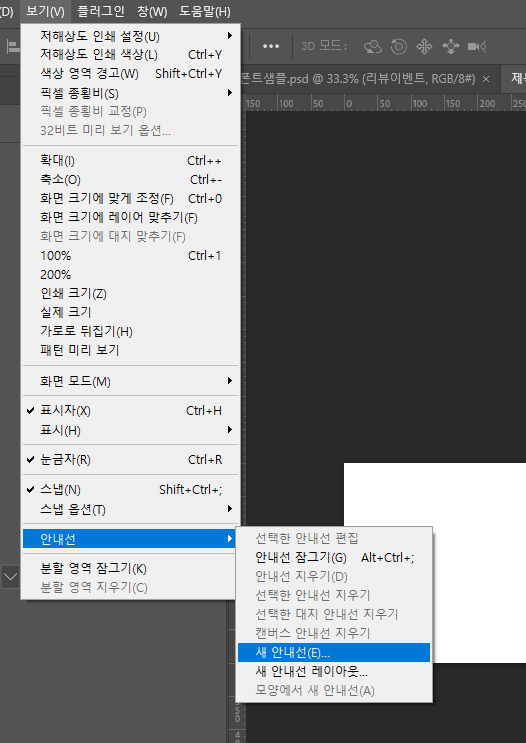Toggle 가로로 뒤집기(H)
The height and width of the screenshot is (743, 526).
coord(131,331)
